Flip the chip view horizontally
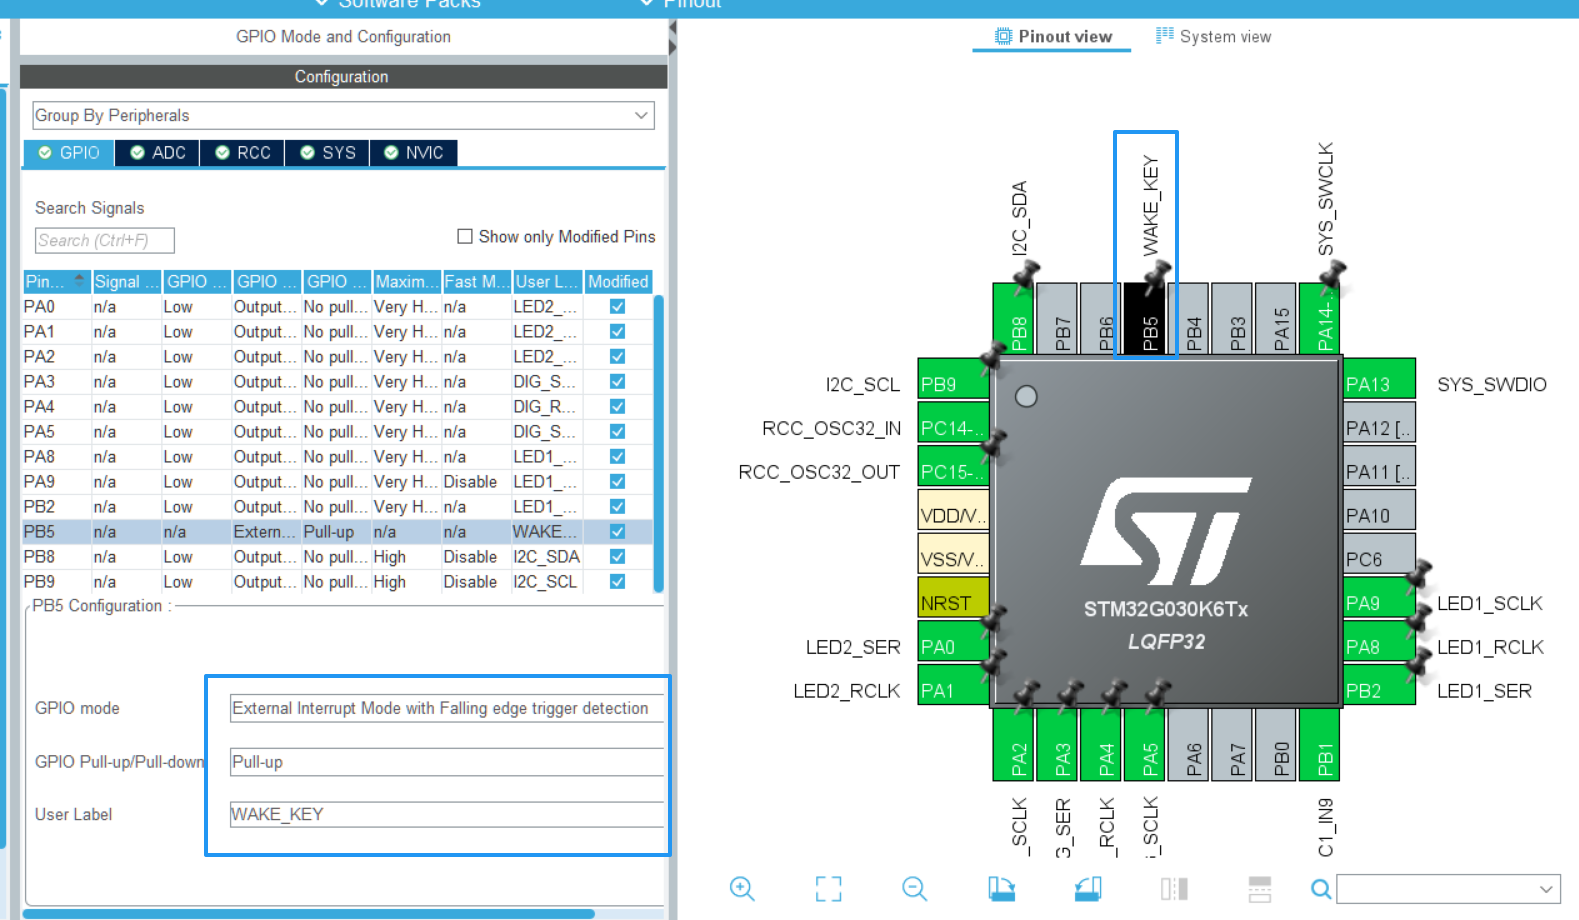The height and width of the screenshot is (920, 1579). [x=1174, y=888]
